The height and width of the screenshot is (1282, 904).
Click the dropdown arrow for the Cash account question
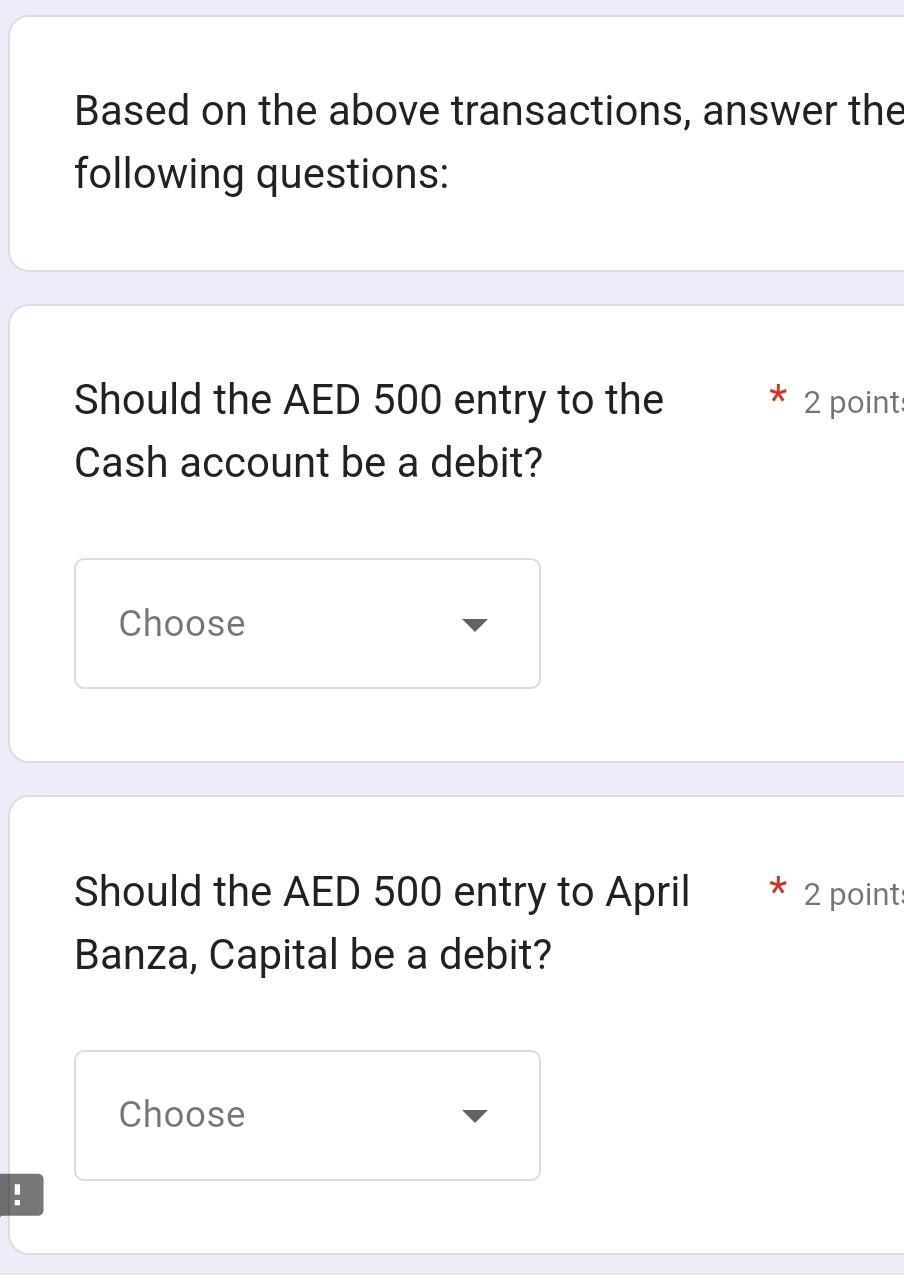coord(475,624)
